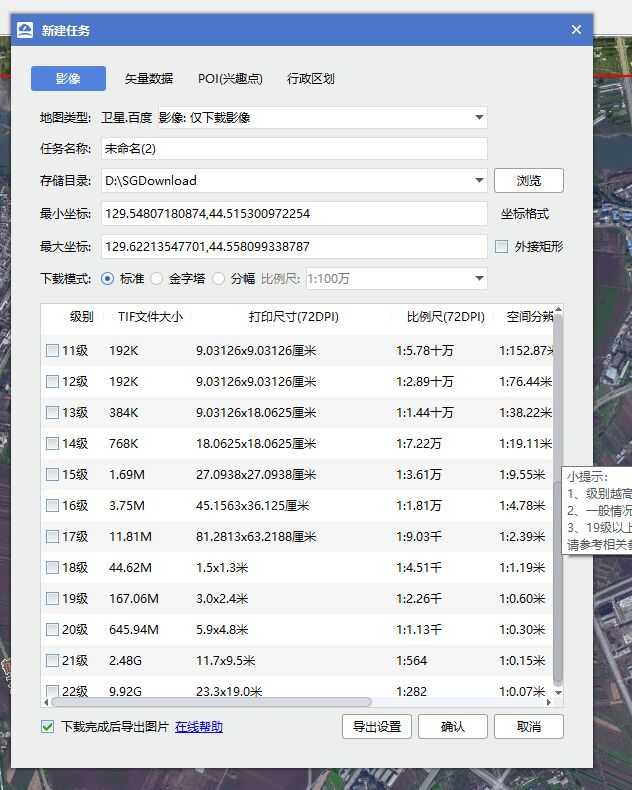Select the 金字塔 download mode radio

(x=157, y=279)
